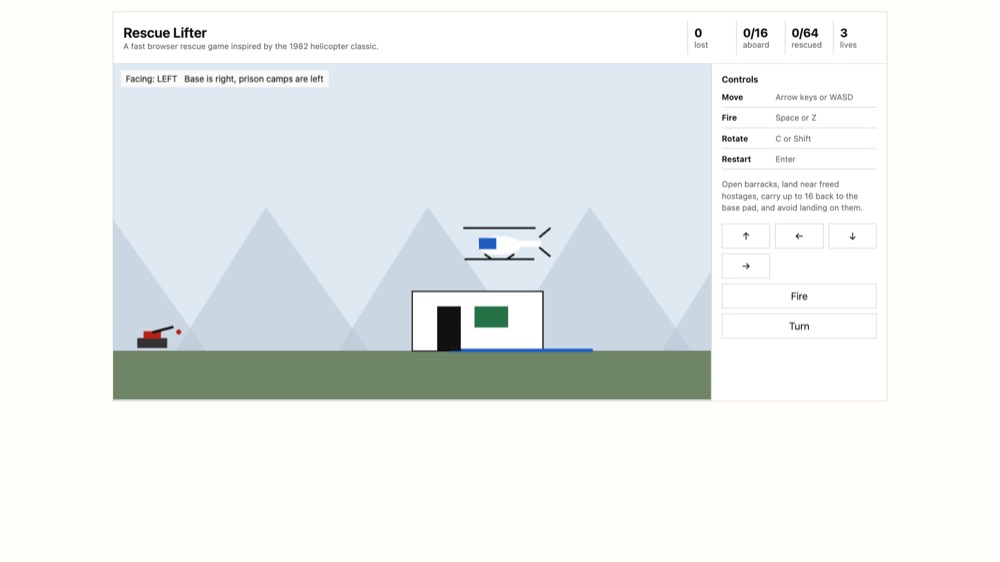Viewport: 1000px width, 562px height.
Task: Click the 0/16 aboard counter
Action: [x=756, y=38]
